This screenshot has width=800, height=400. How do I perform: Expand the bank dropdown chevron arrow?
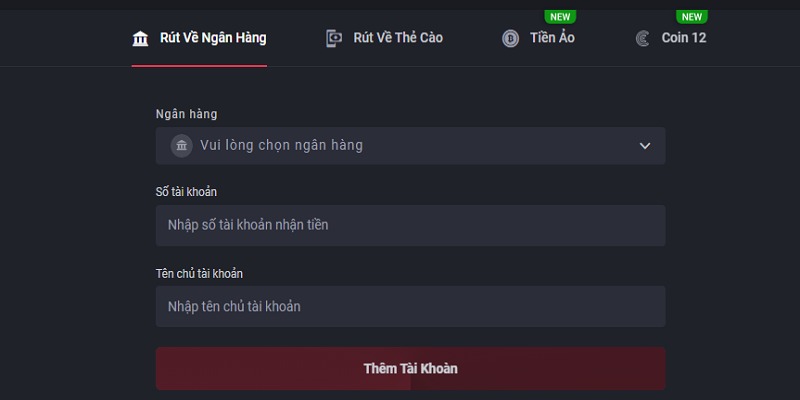coord(645,146)
